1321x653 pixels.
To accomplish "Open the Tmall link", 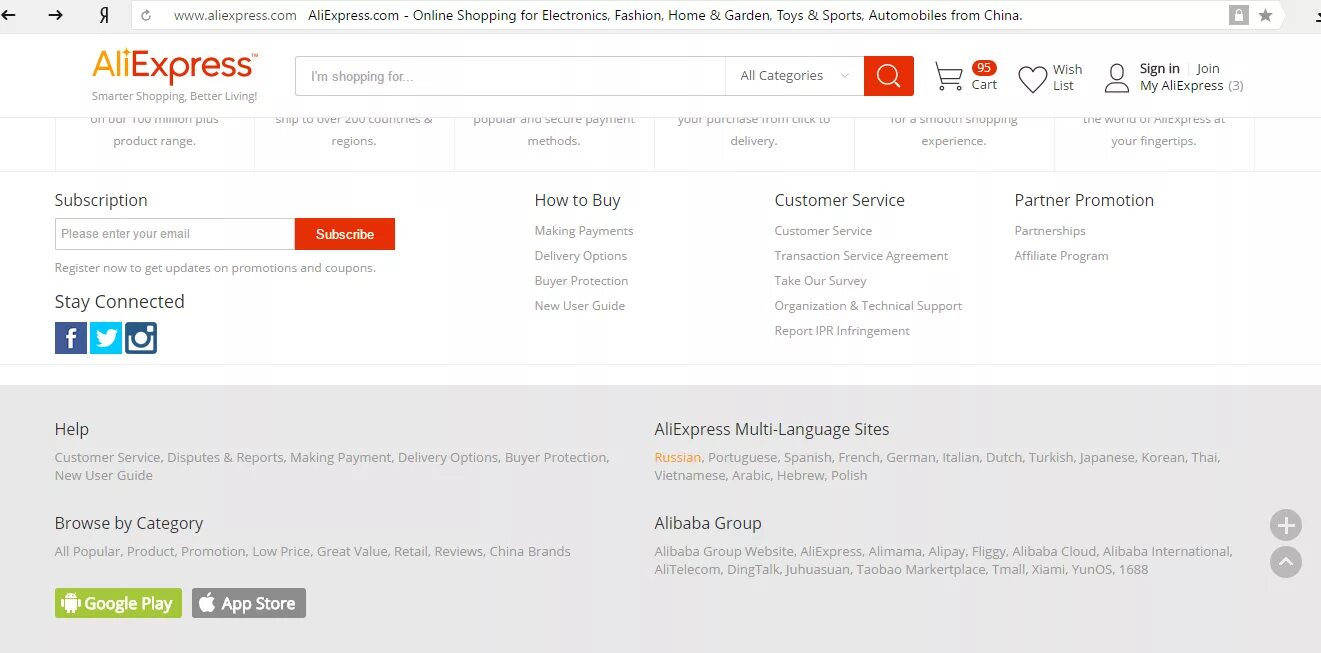I will 1008,569.
